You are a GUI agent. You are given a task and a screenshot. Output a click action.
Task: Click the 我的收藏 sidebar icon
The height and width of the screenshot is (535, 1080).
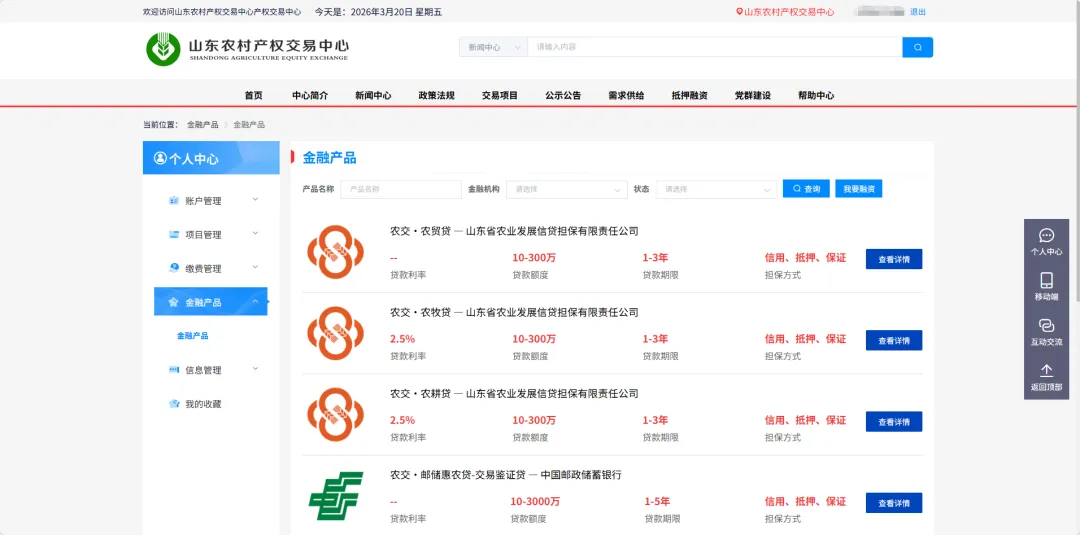174,403
